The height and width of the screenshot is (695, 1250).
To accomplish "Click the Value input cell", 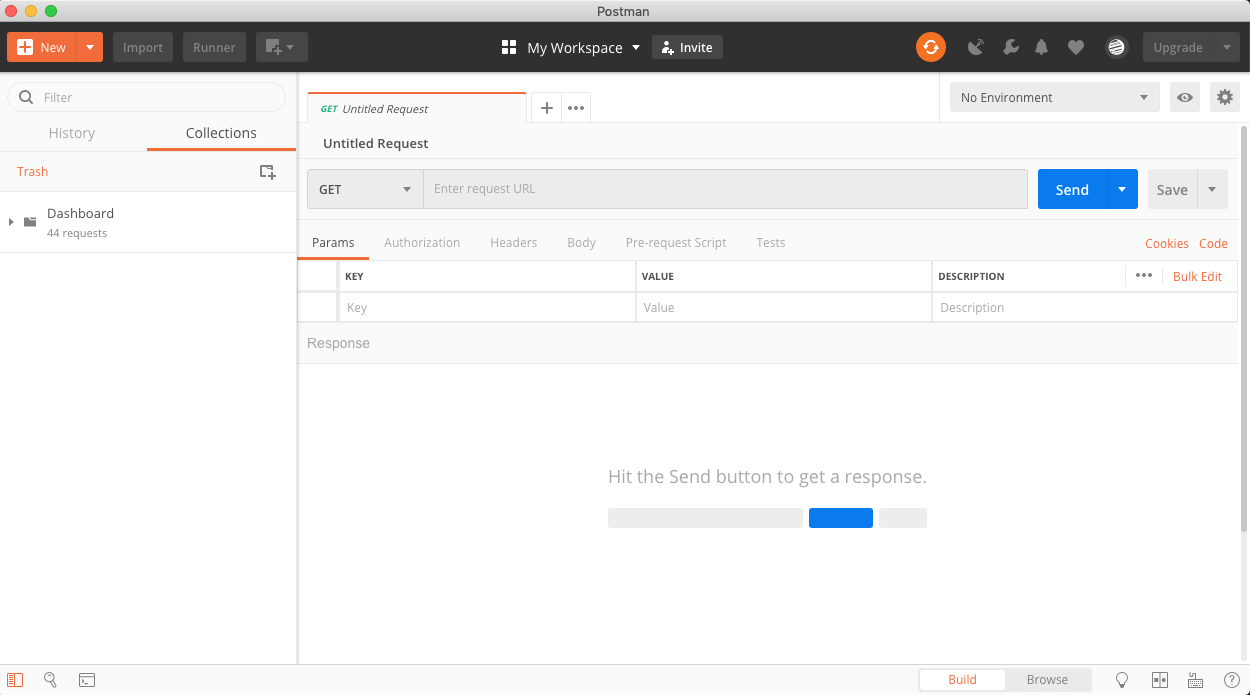I will (x=784, y=308).
